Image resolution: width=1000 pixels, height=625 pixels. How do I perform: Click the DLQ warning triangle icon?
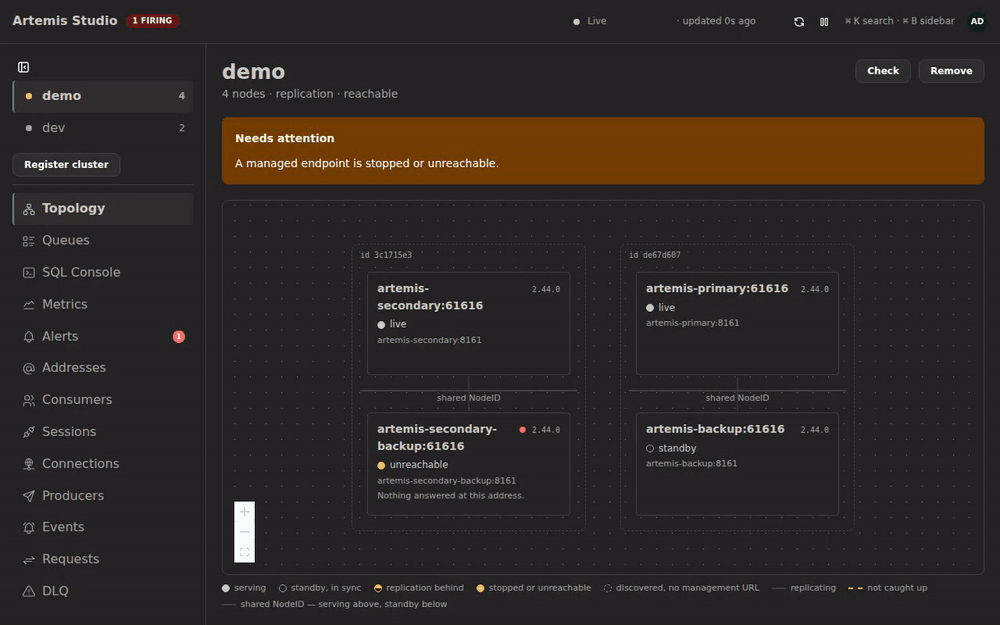[x=29, y=592]
